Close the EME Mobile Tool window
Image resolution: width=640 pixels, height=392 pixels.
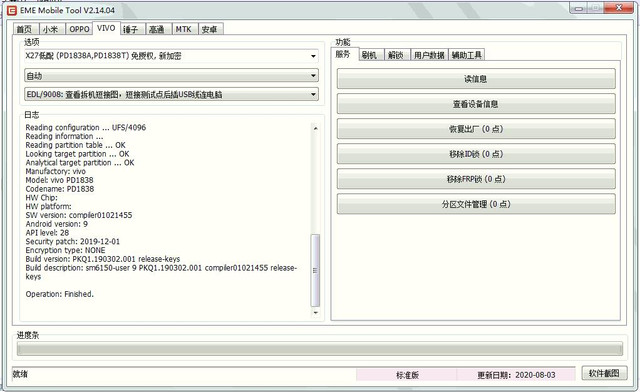[x=619, y=8]
